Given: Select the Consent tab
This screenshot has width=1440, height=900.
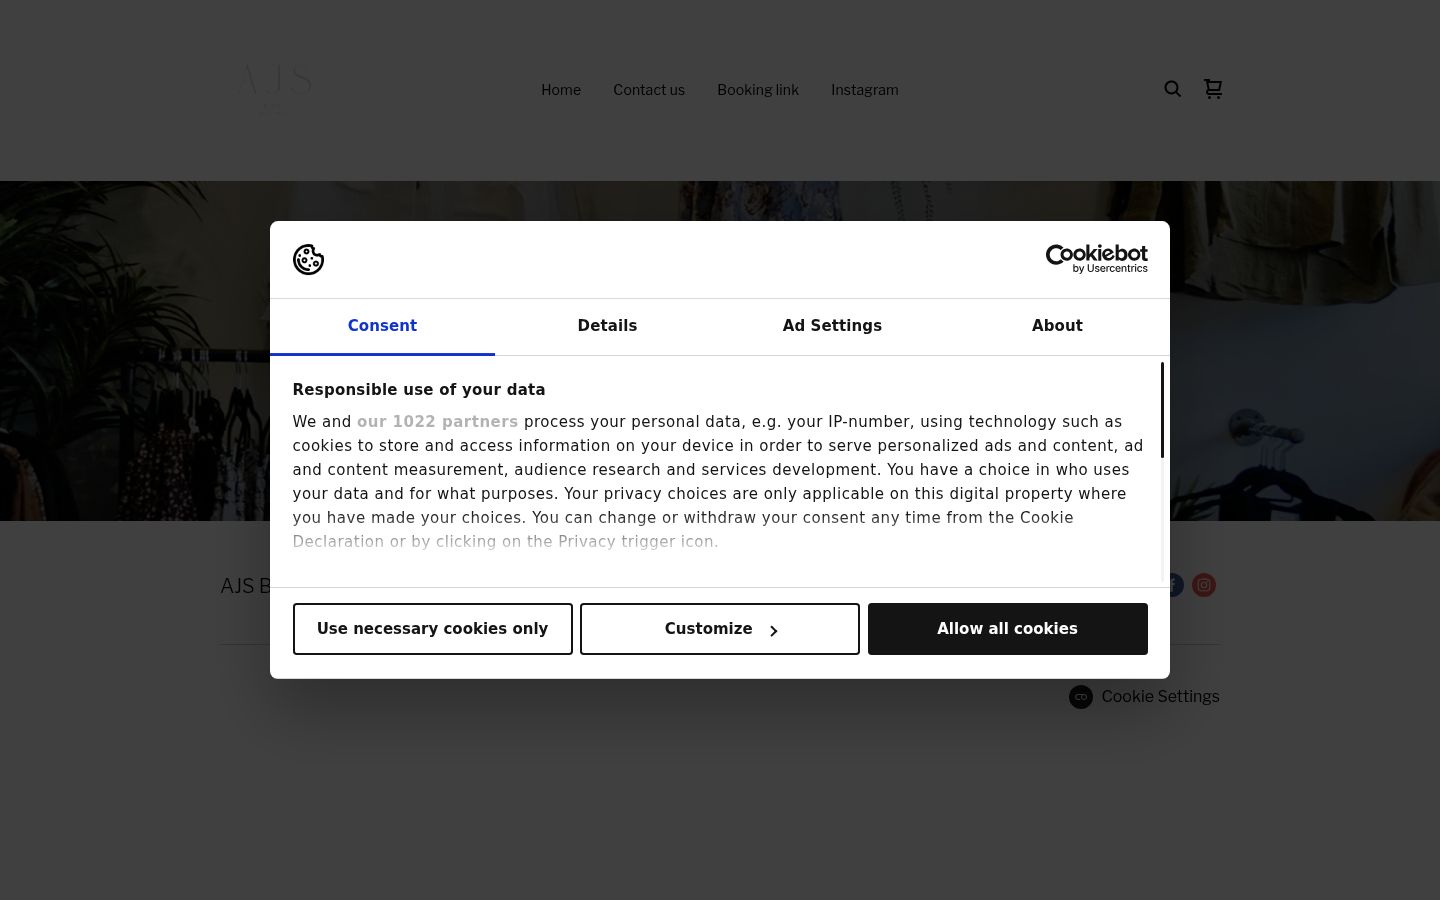Looking at the screenshot, I should pos(382,326).
